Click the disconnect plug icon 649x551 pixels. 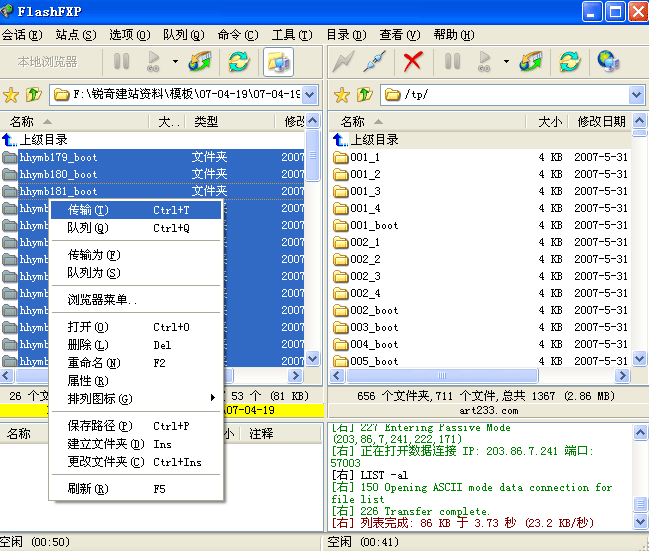pos(375,61)
